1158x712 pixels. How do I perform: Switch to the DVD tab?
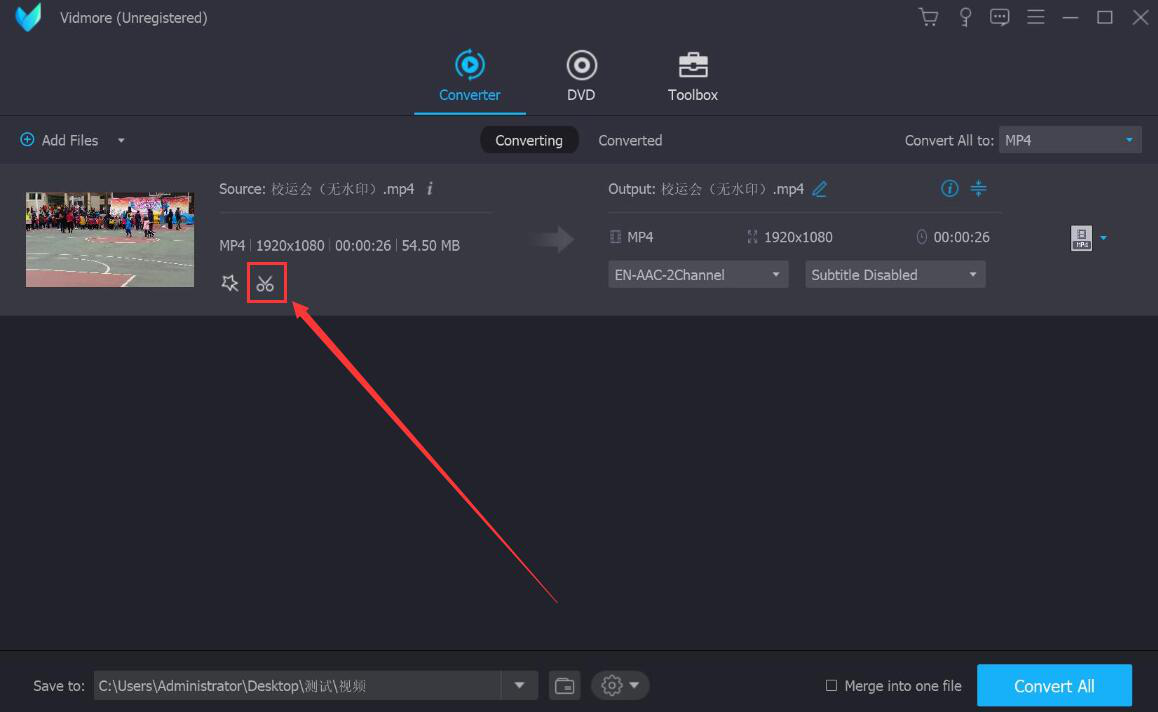581,75
